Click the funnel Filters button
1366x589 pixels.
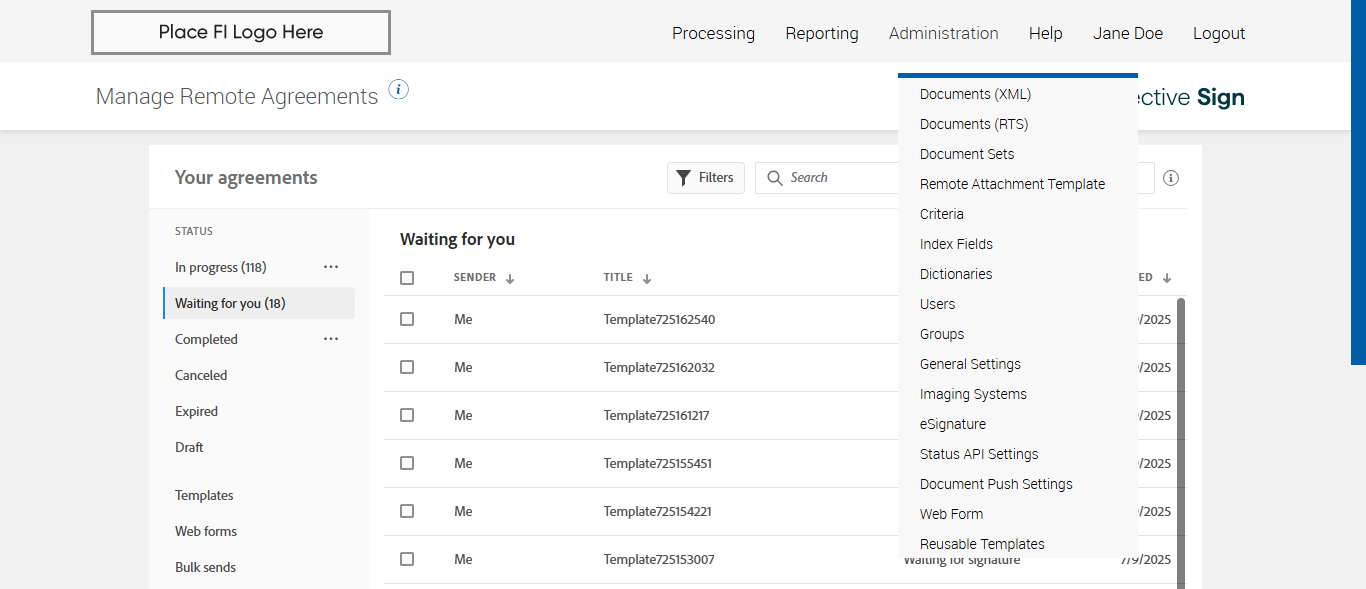(705, 178)
